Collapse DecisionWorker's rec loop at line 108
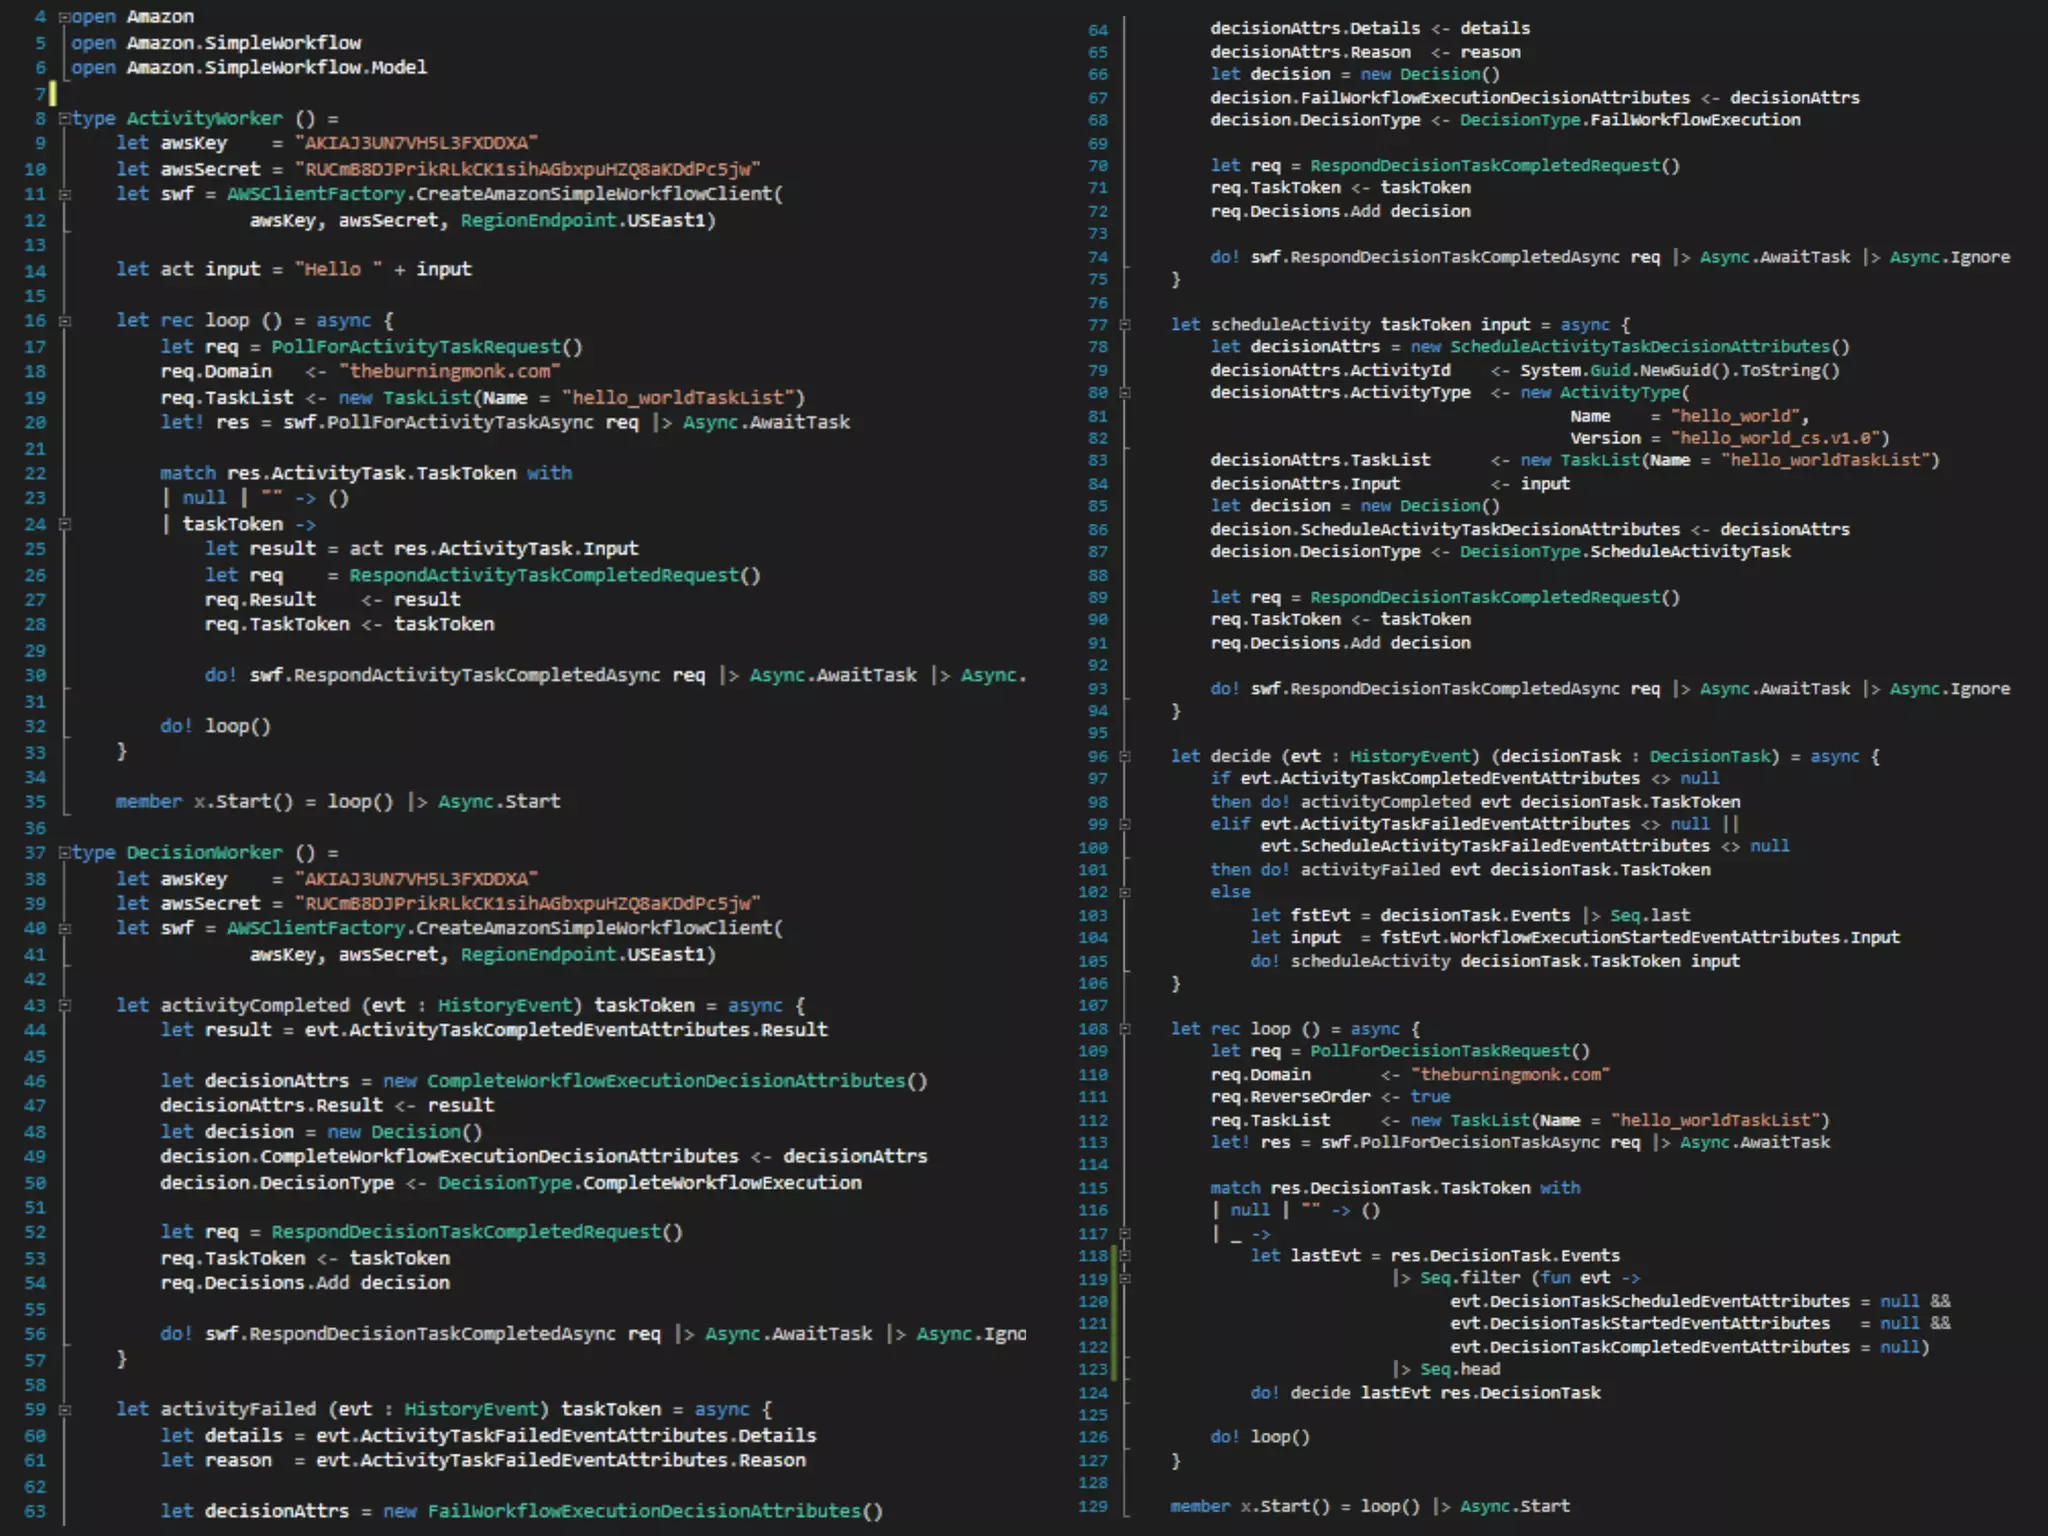Image resolution: width=2048 pixels, height=1536 pixels. (x=1125, y=1029)
